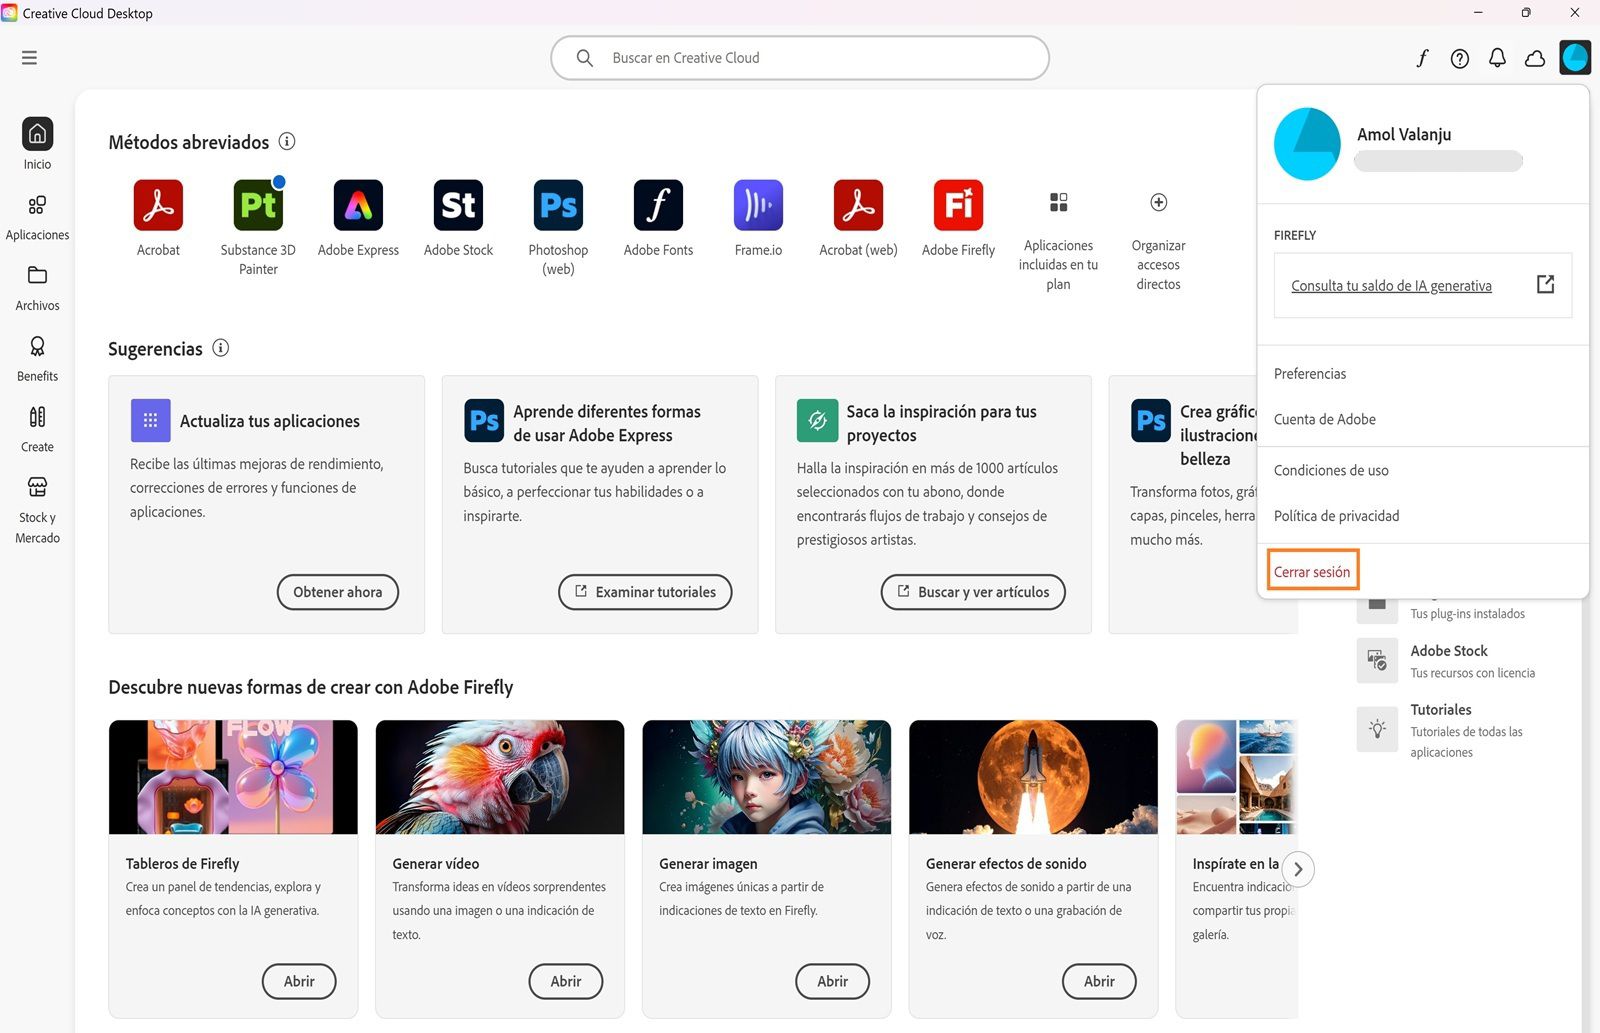The width and height of the screenshot is (1600, 1033).
Task: Launch Frame.io shortcut
Action: click(x=758, y=205)
